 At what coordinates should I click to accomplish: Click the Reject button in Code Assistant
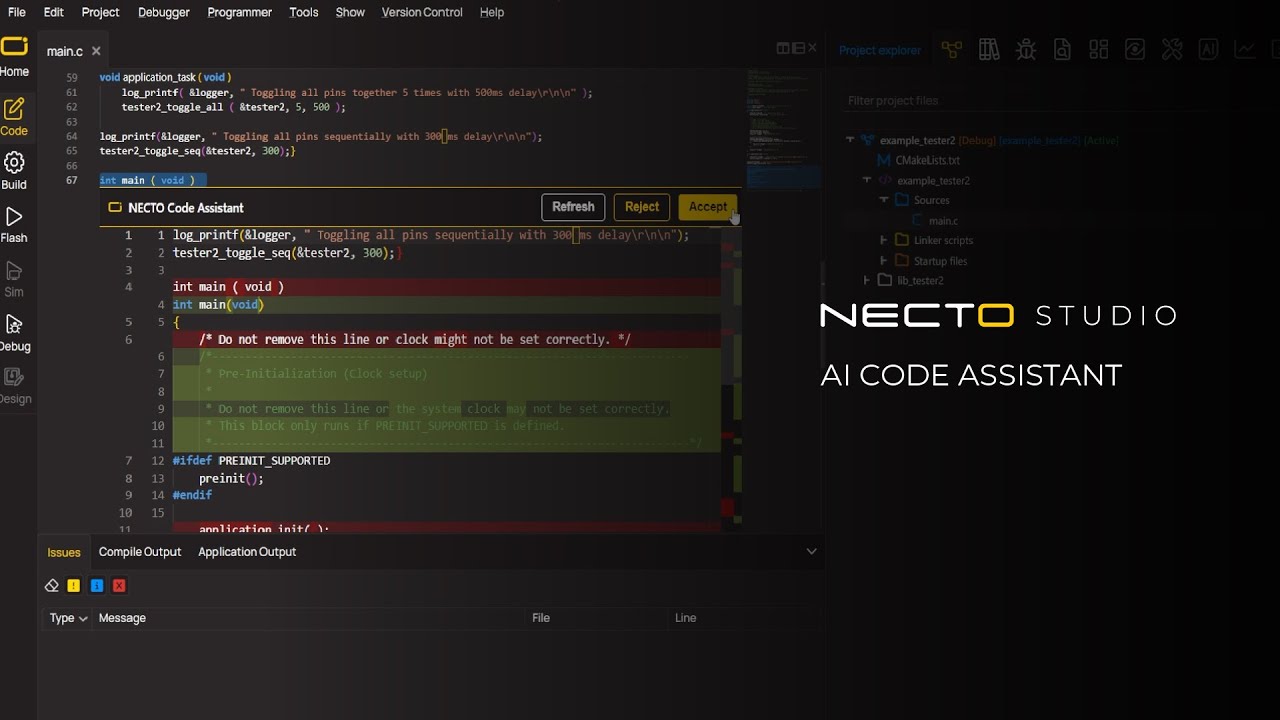coord(642,207)
